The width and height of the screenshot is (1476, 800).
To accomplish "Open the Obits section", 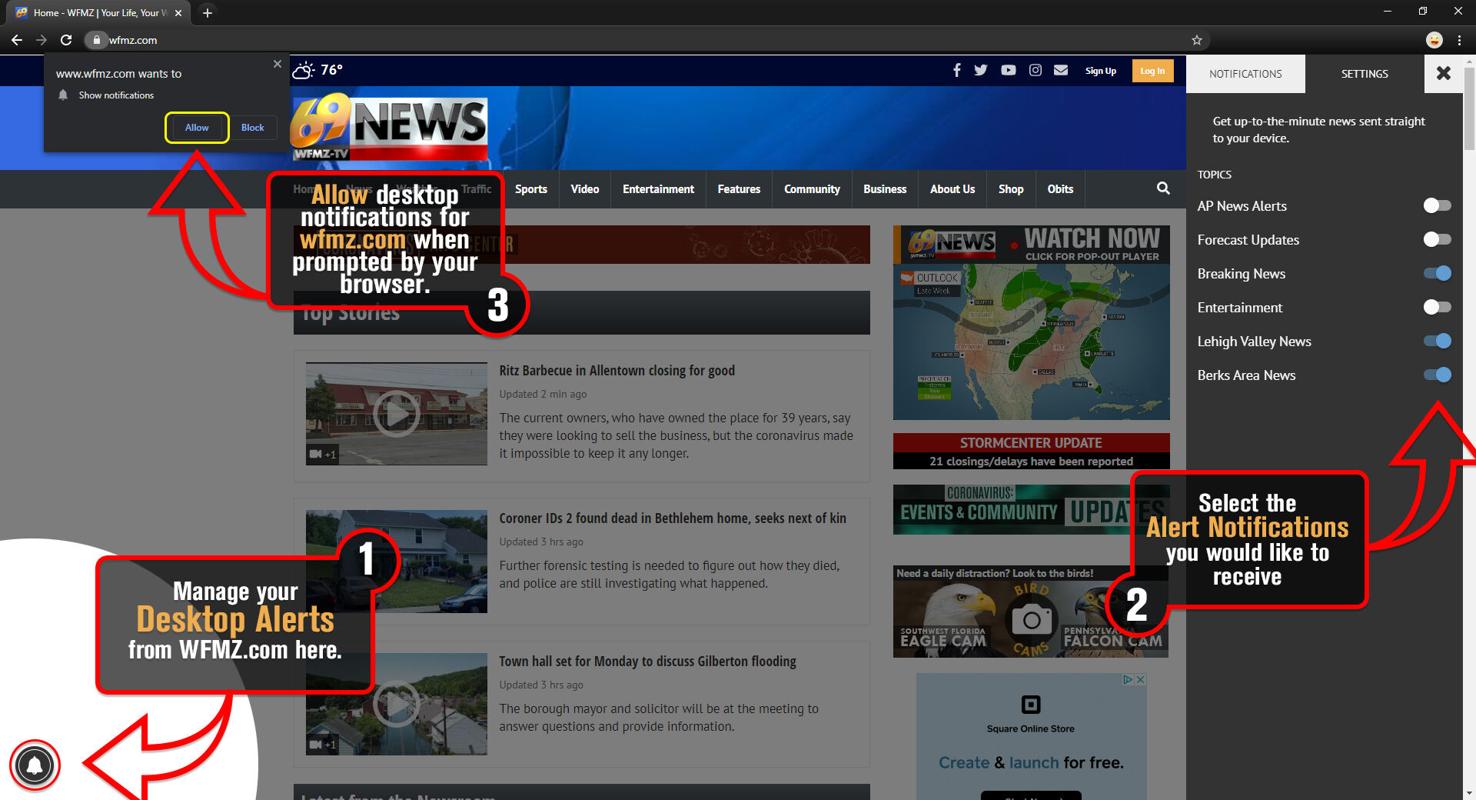I will [1060, 188].
